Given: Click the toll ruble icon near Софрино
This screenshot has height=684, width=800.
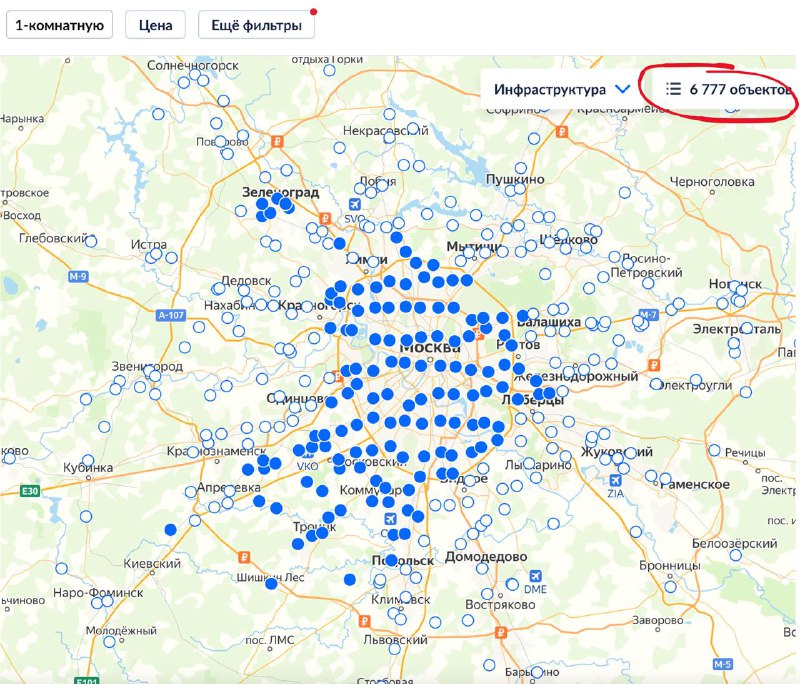Looking at the screenshot, I should click(562, 132).
